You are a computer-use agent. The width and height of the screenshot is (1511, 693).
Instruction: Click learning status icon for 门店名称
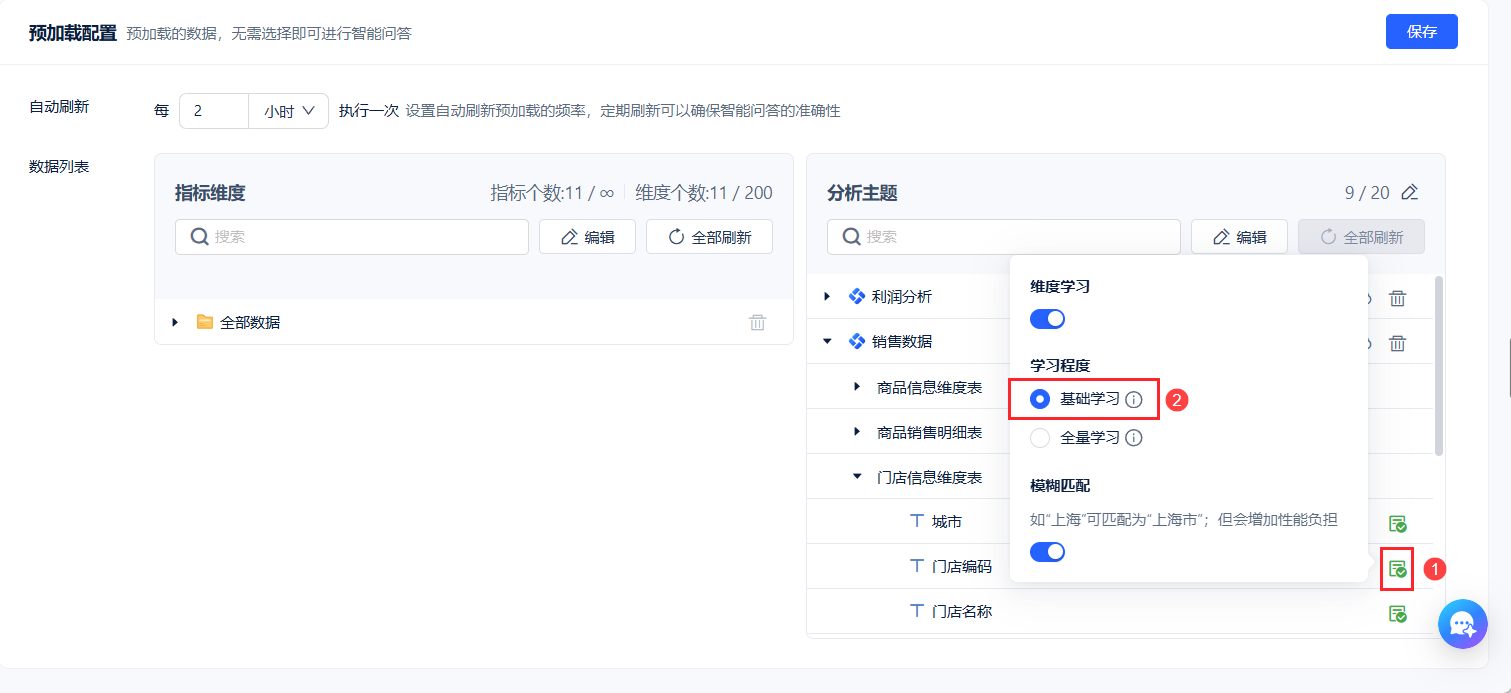[1397, 613]
